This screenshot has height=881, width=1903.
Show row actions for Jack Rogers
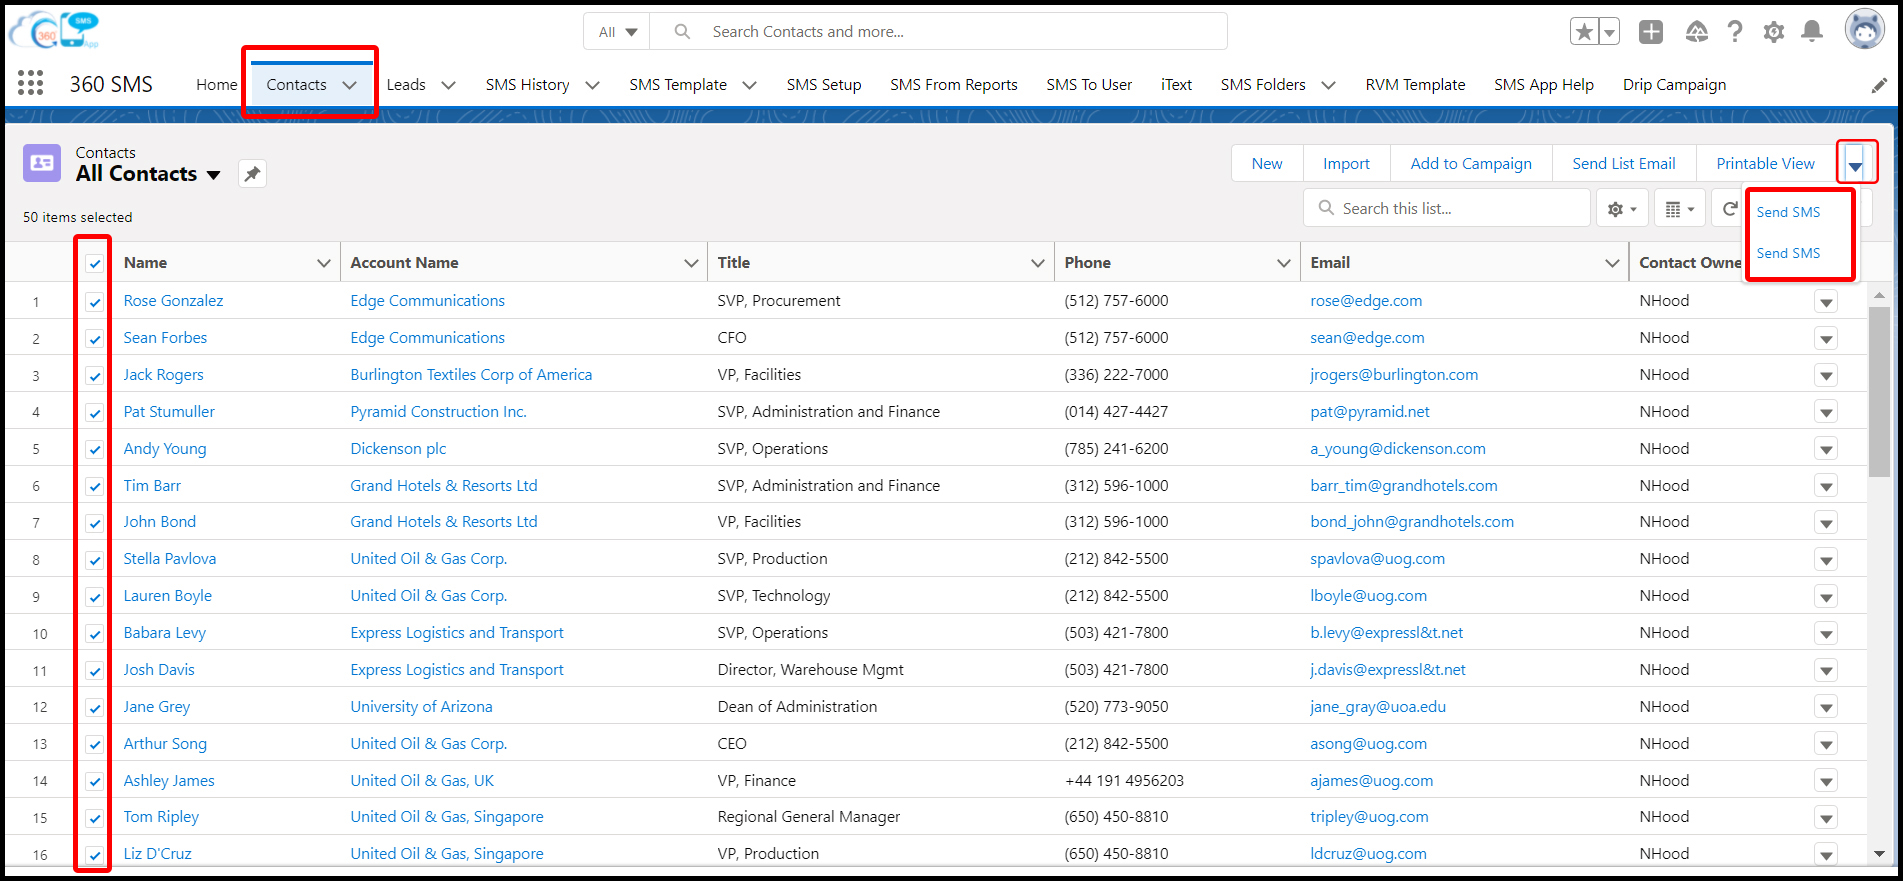pos(1826,376)
